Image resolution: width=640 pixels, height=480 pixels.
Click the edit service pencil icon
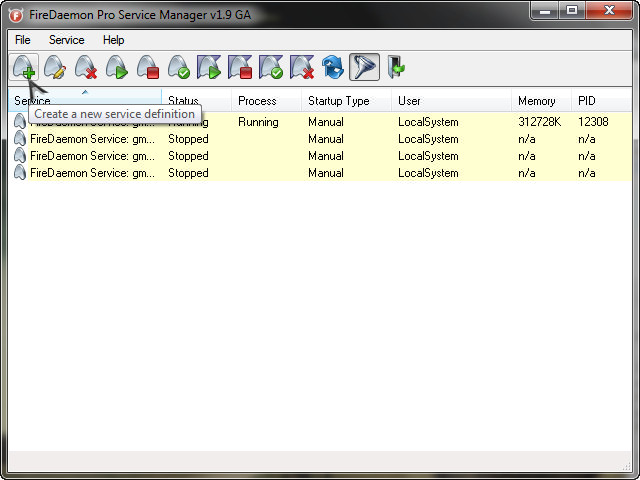55,68
